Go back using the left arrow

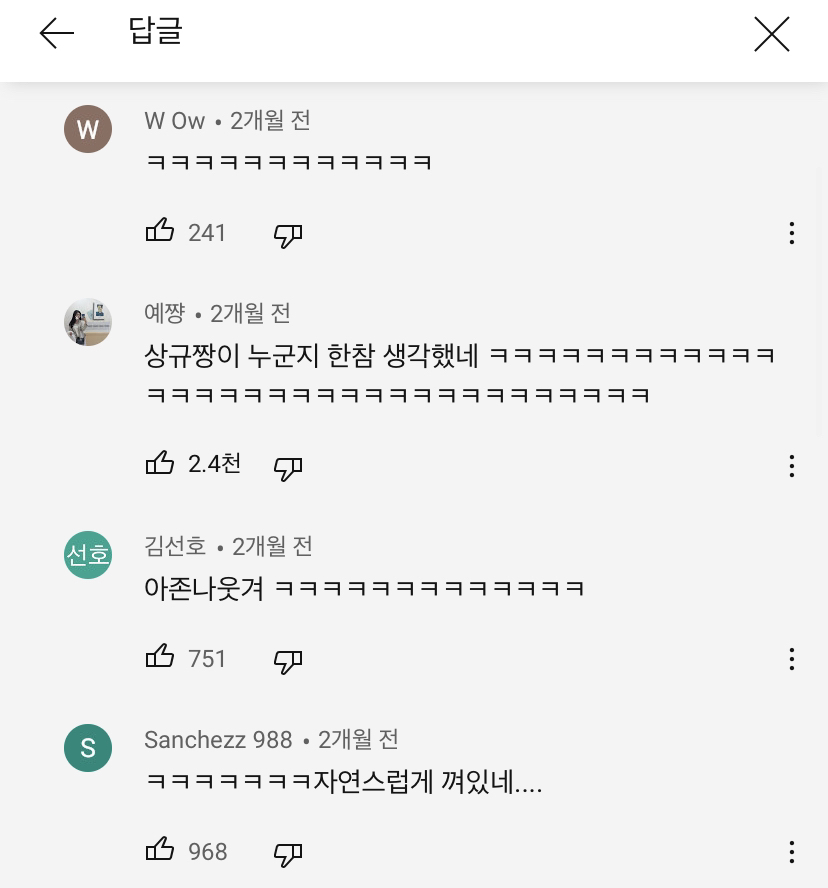pos(57,34)
